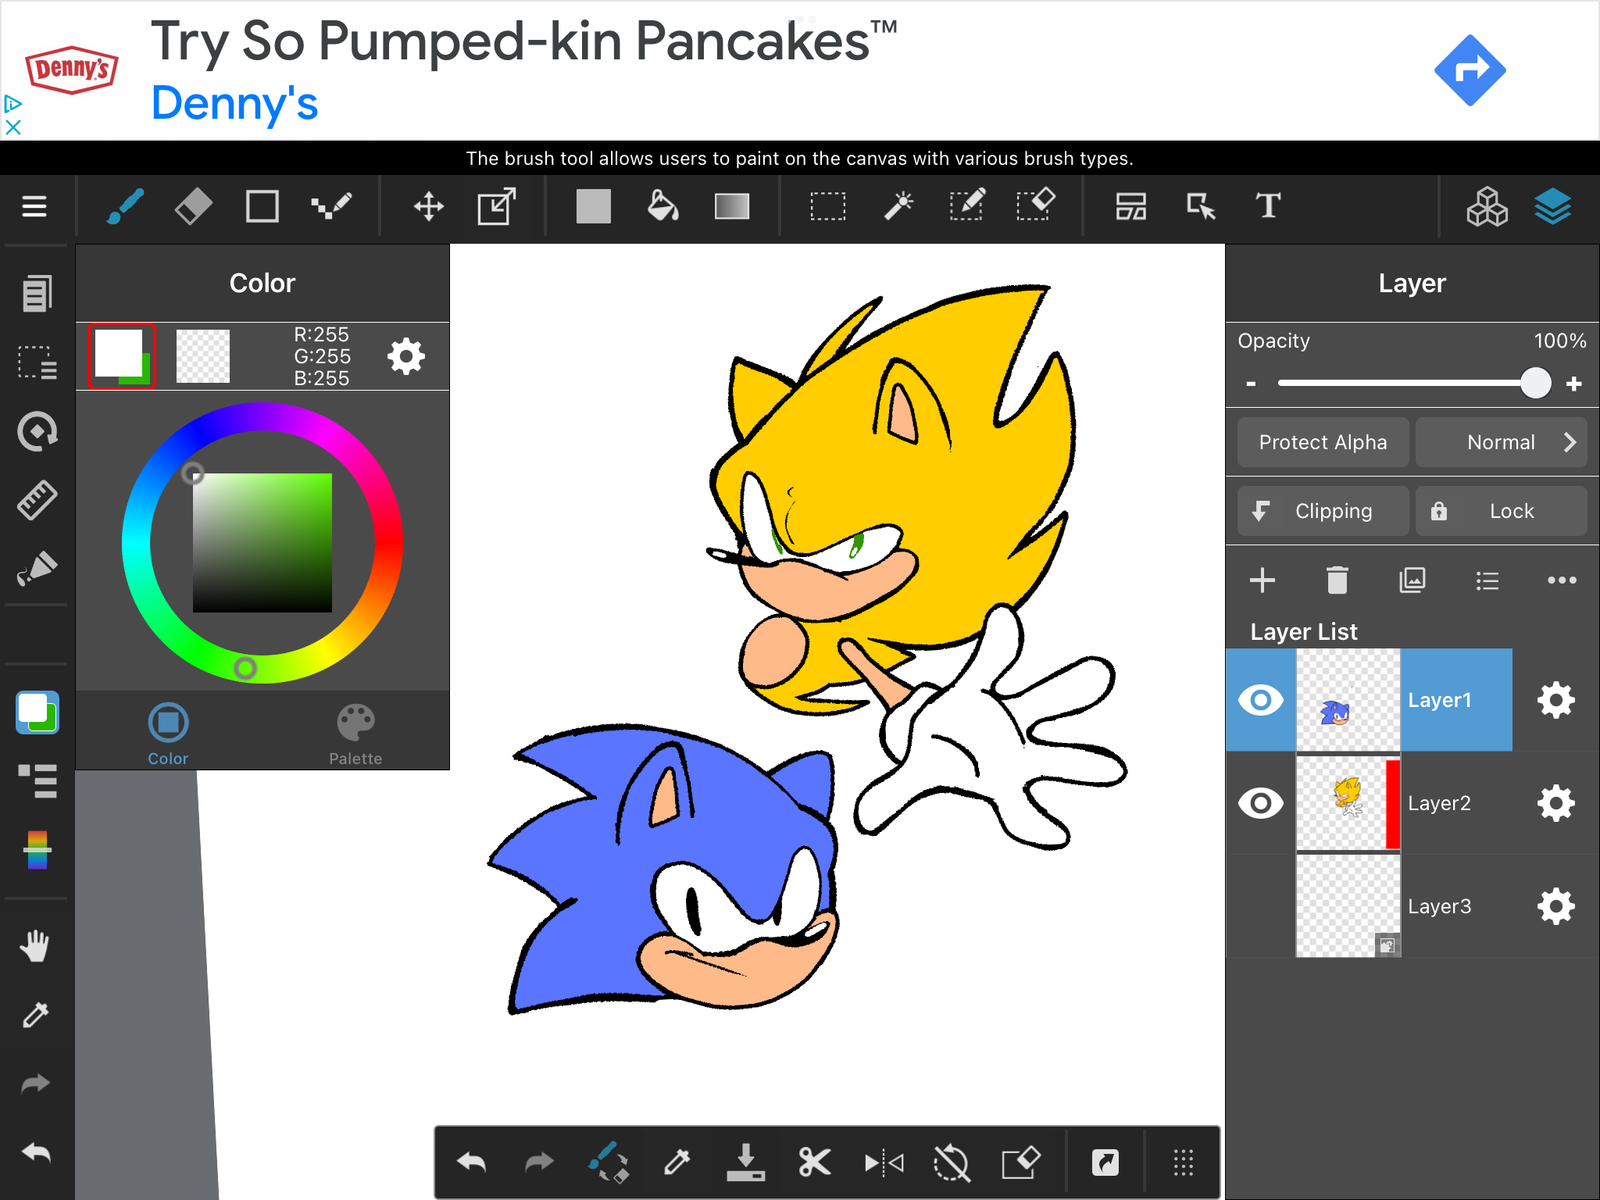Select the Move tool
The width and height of the screenshot is (1600, 1200).
[429, 206]
